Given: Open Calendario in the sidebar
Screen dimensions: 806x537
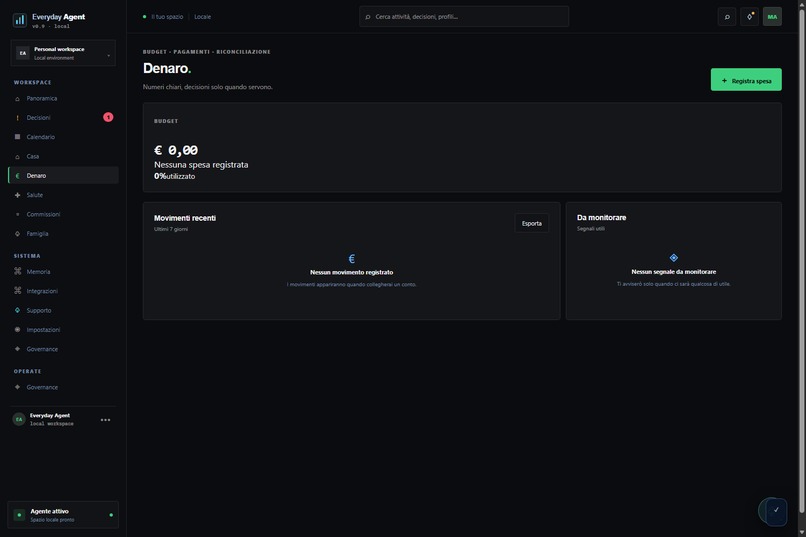Looking at the screenshot, I should tap(63, 137).
